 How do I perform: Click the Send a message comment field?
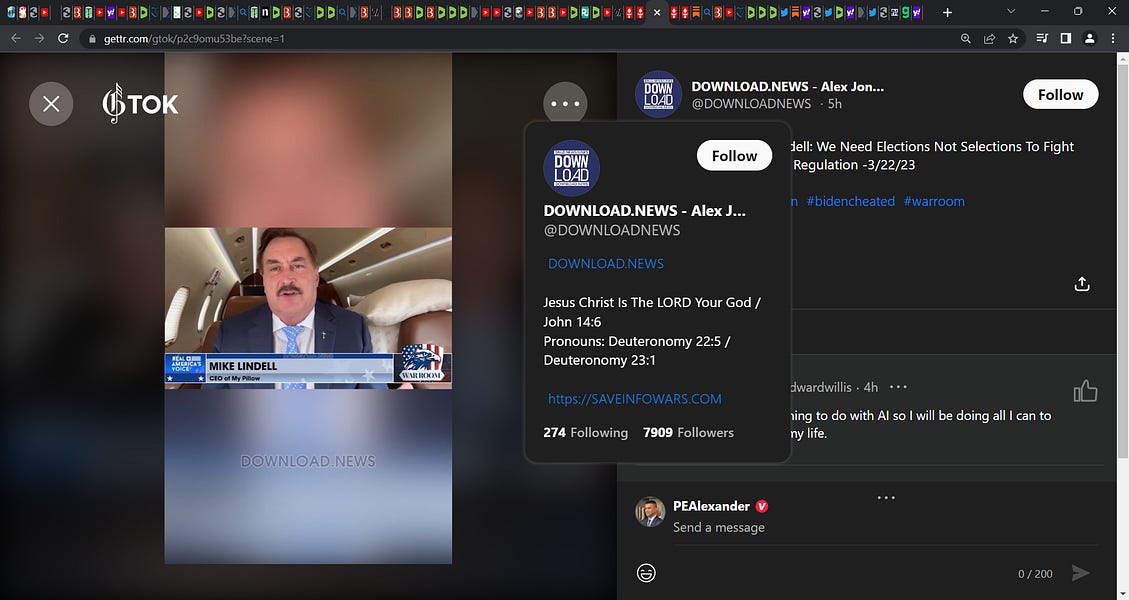pyautogui.click(x=719, y=526)
